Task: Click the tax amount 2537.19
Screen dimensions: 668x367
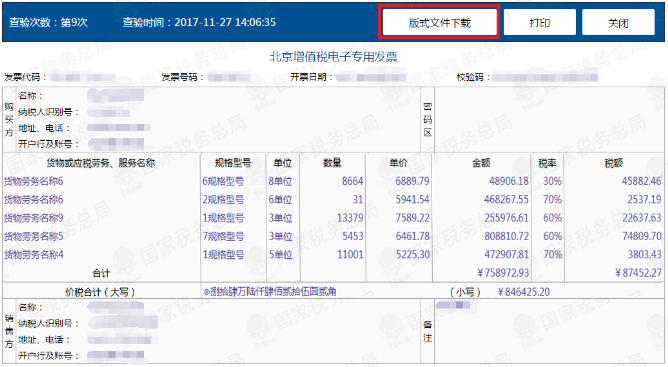Action: 644,200
